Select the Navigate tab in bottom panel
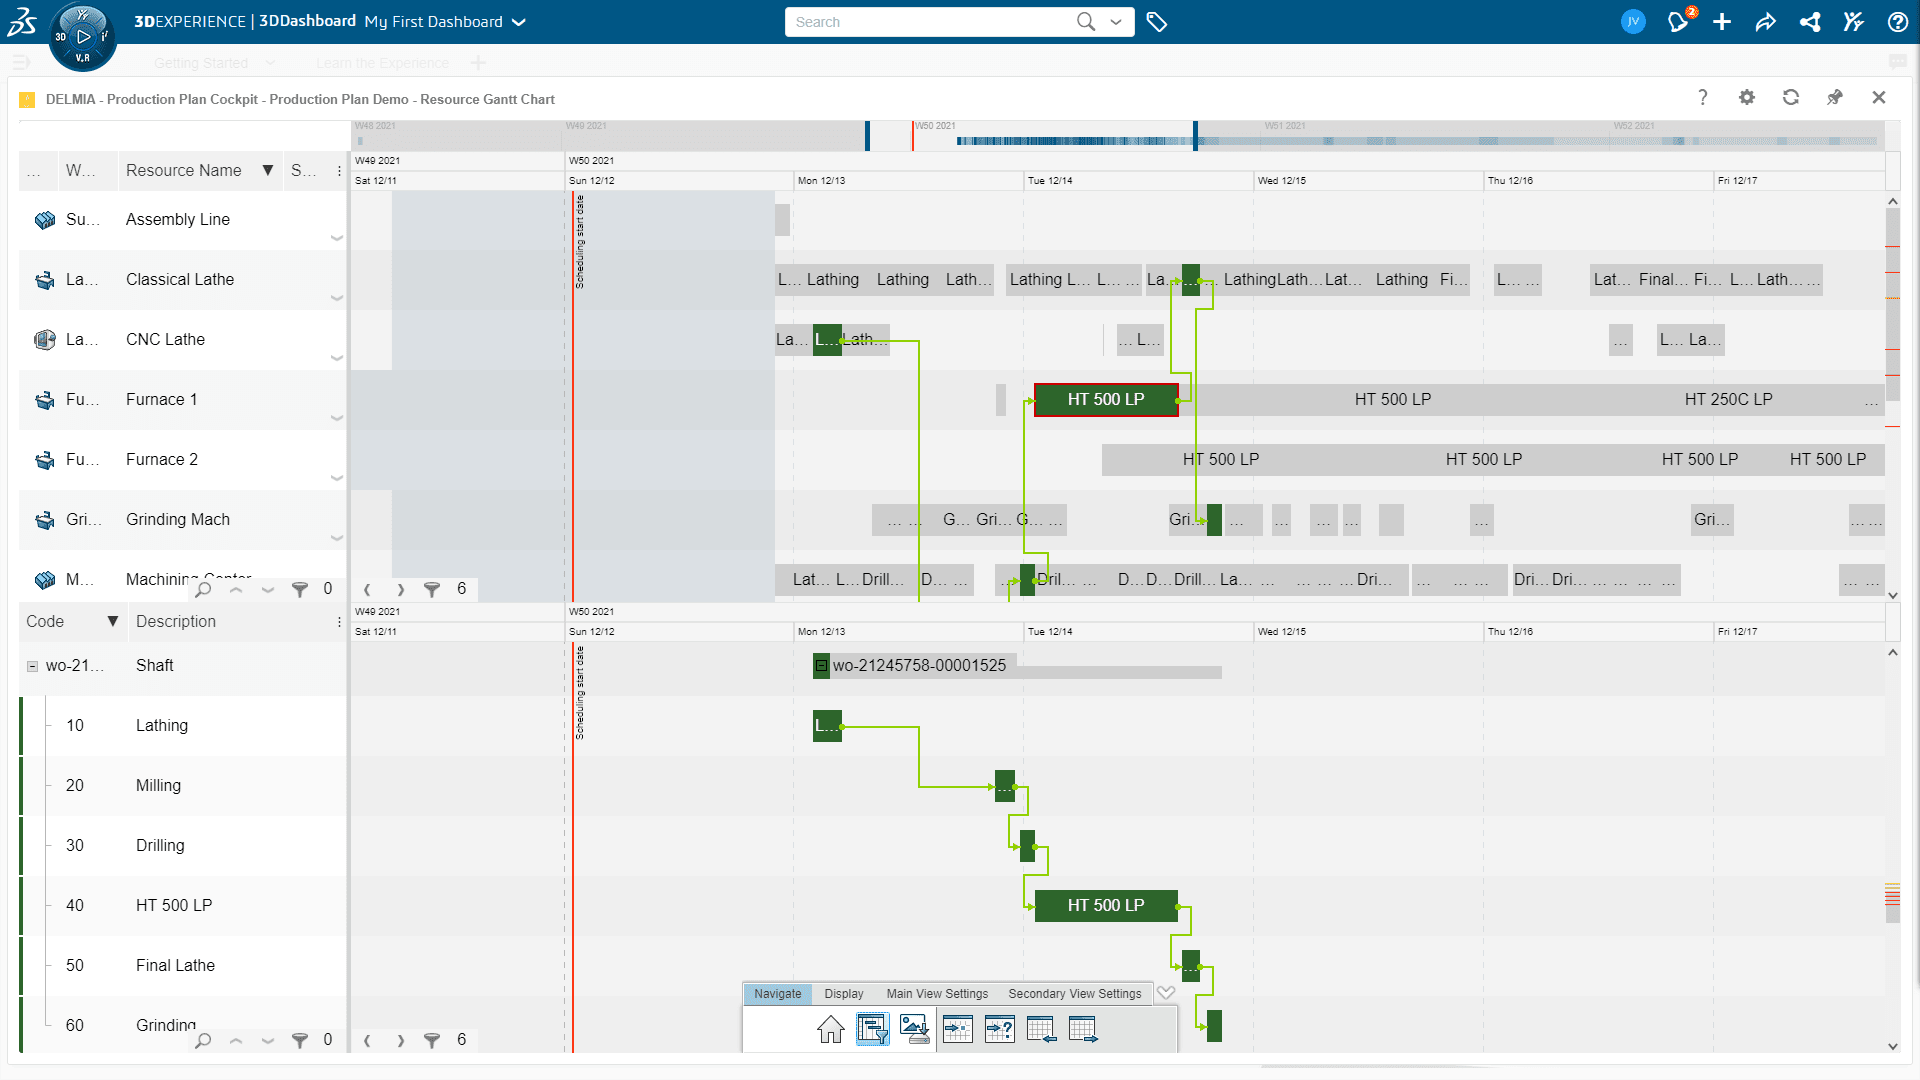 778,993
